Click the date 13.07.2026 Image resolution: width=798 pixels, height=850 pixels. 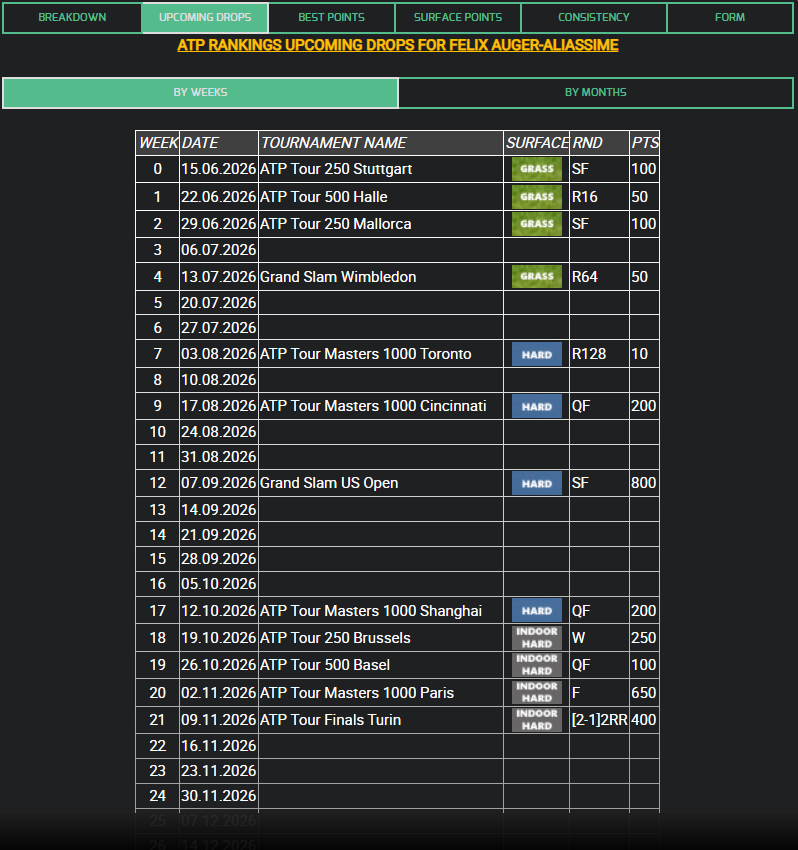(x=218, y=277)
